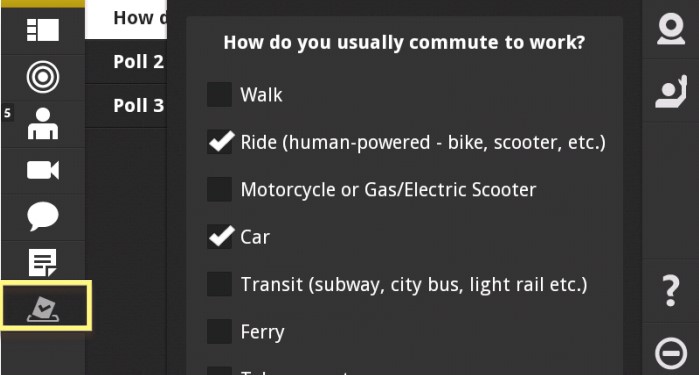Open the video camera panel
This screenshot has height=375, width=699.
tap(43, 170)
